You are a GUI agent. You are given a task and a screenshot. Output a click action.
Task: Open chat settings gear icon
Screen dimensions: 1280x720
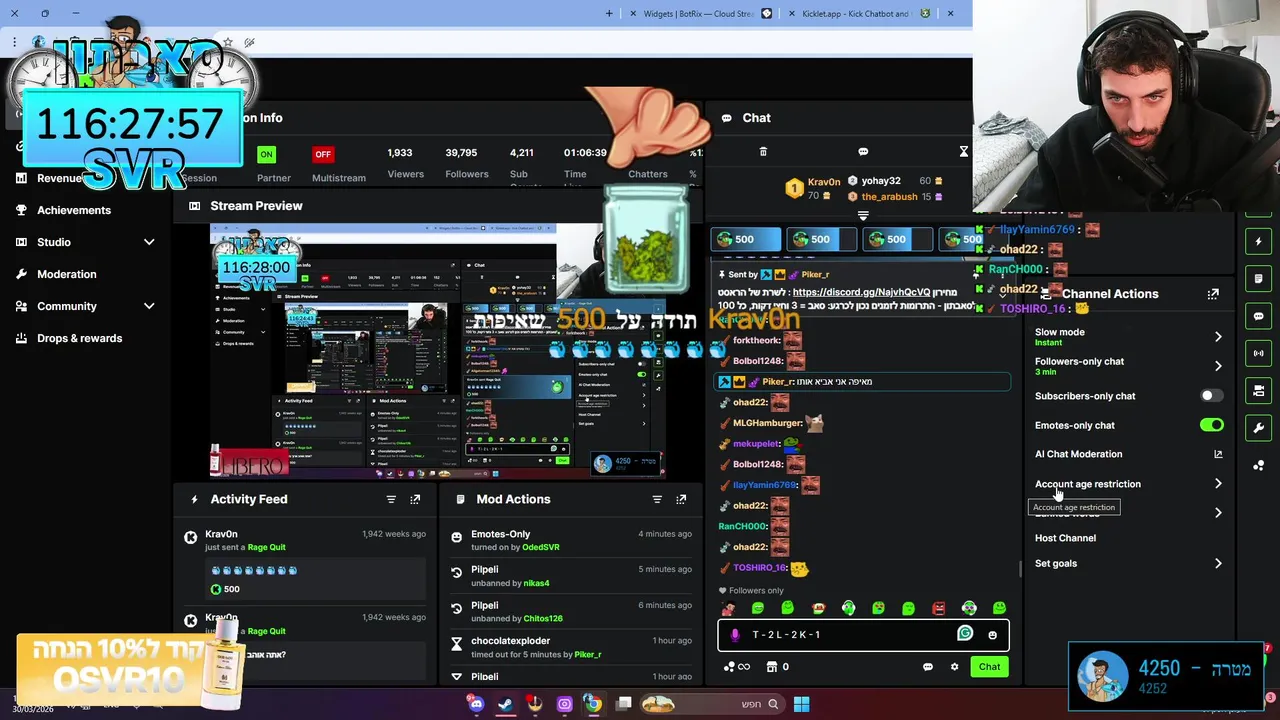pyautogui.click(x=954, y=667)
